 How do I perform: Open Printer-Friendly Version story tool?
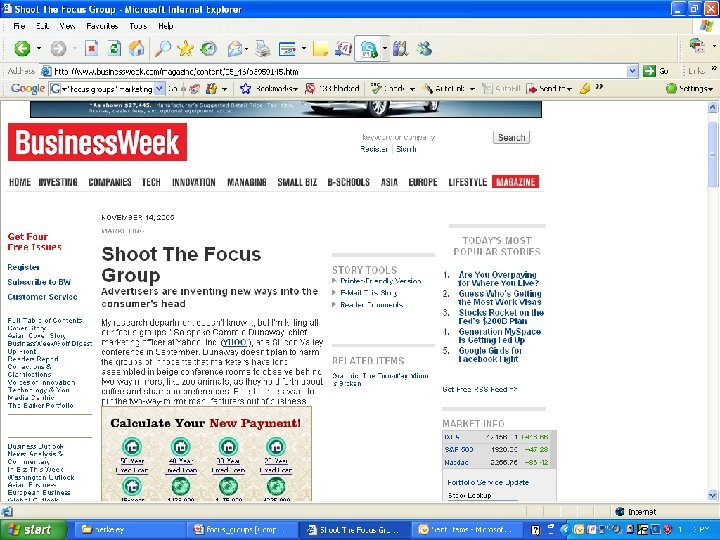coord(380,281)
